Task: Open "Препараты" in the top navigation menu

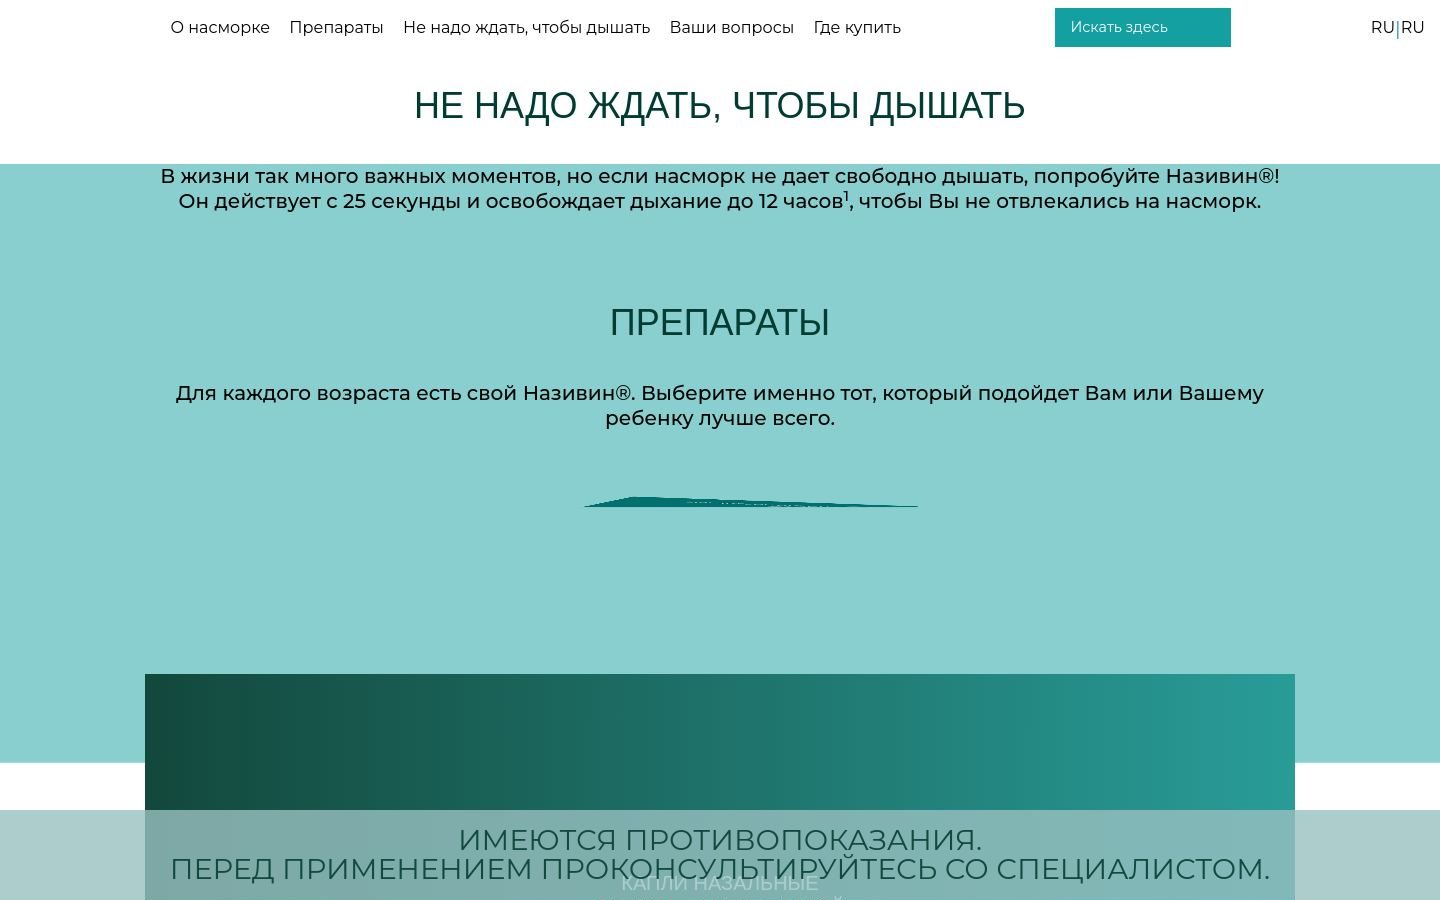Action: 336,28
